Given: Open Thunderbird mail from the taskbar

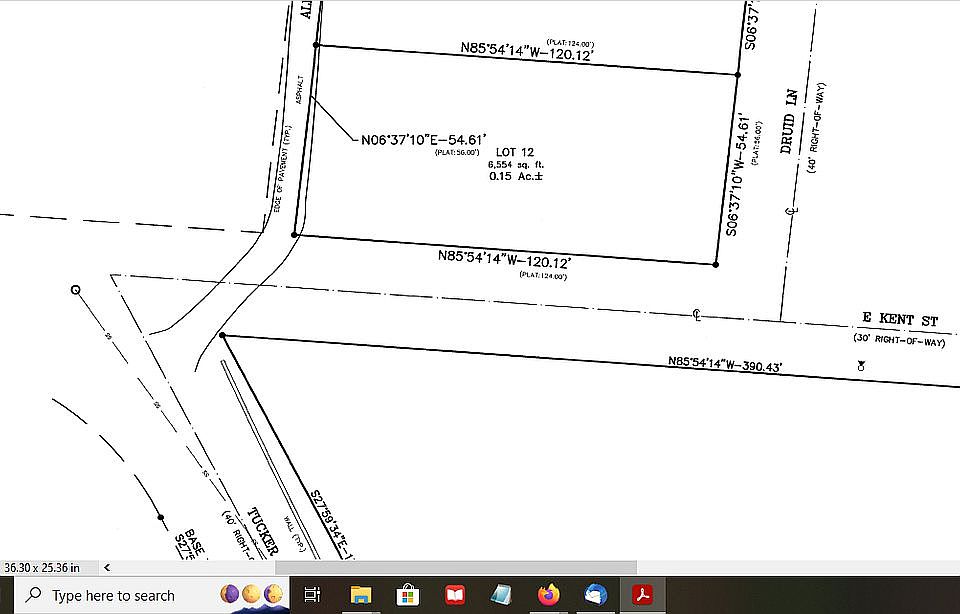Looking at the screenshot, I should [595, 594].
